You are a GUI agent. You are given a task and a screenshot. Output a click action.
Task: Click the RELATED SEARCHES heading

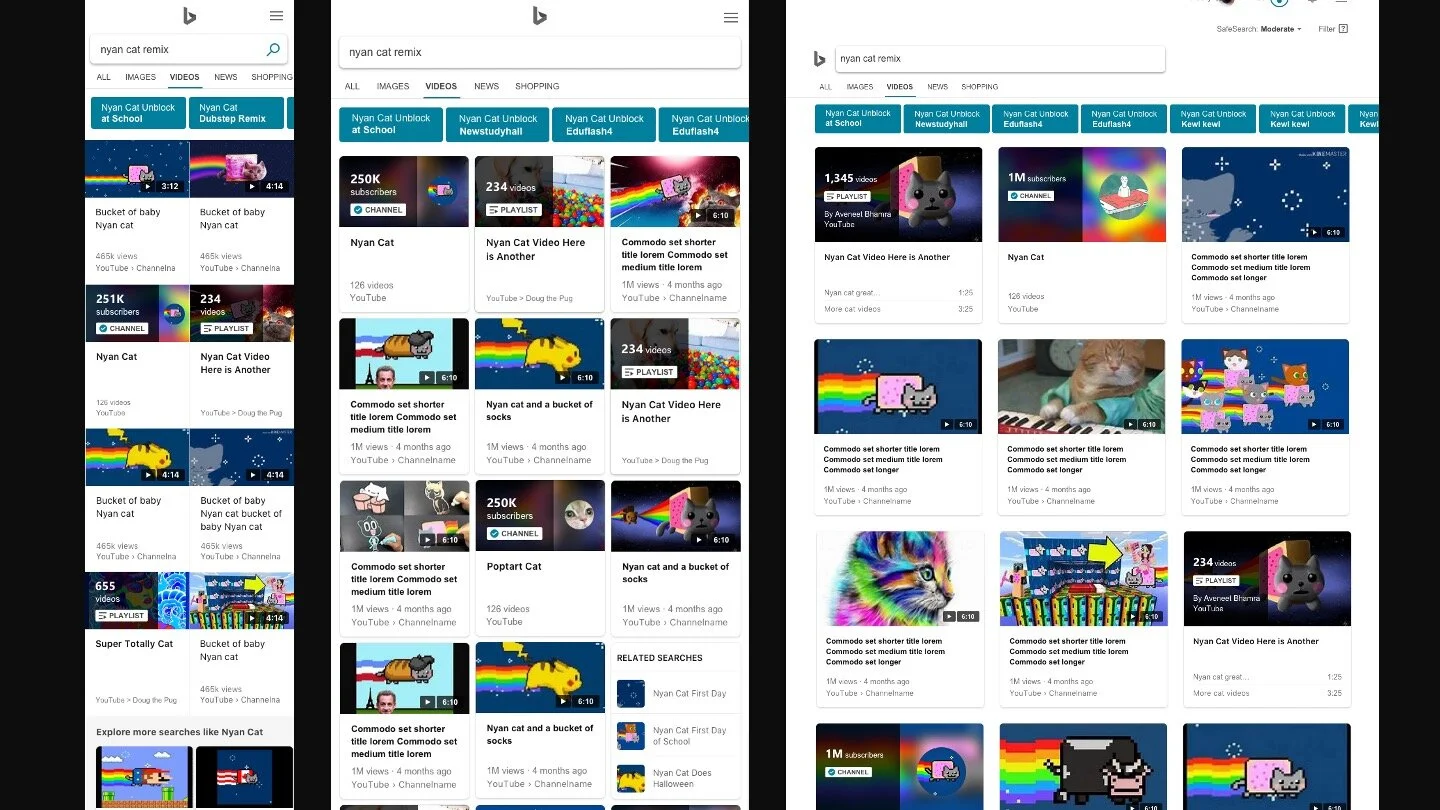coord(659,658)
